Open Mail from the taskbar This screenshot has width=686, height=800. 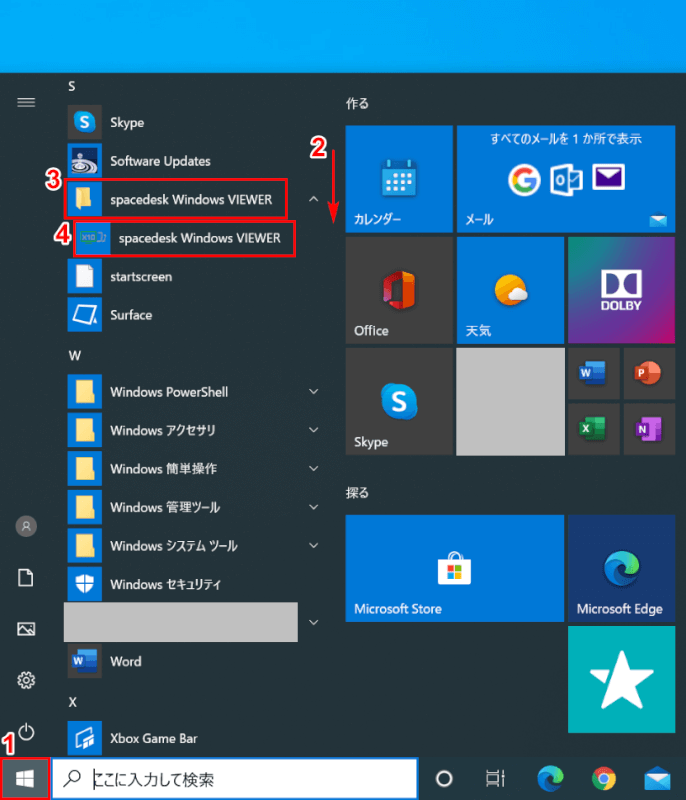click(x=657, y=780)
